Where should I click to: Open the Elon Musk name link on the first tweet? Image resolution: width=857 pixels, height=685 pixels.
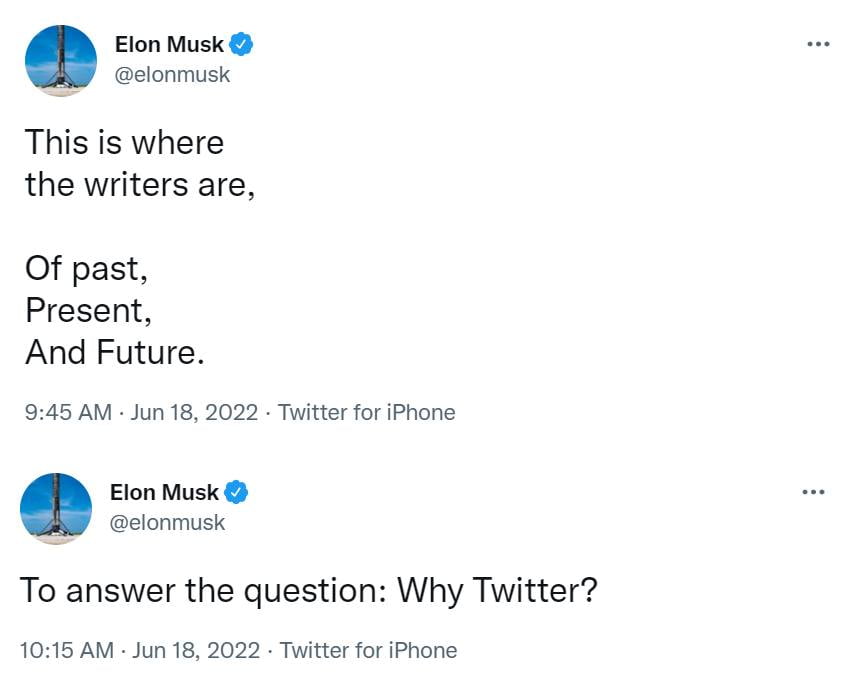pyautogui.click(x=169, y=45)
